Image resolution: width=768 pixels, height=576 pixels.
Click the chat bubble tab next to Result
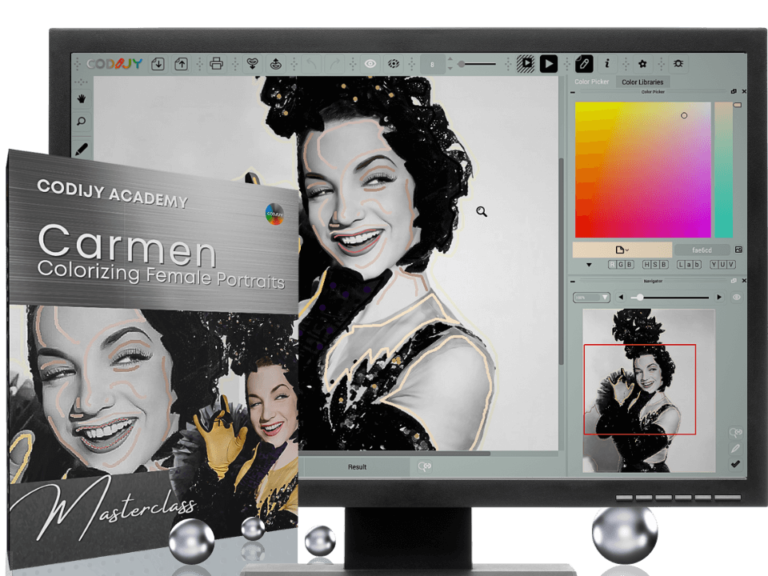click(x=425, y=467)
